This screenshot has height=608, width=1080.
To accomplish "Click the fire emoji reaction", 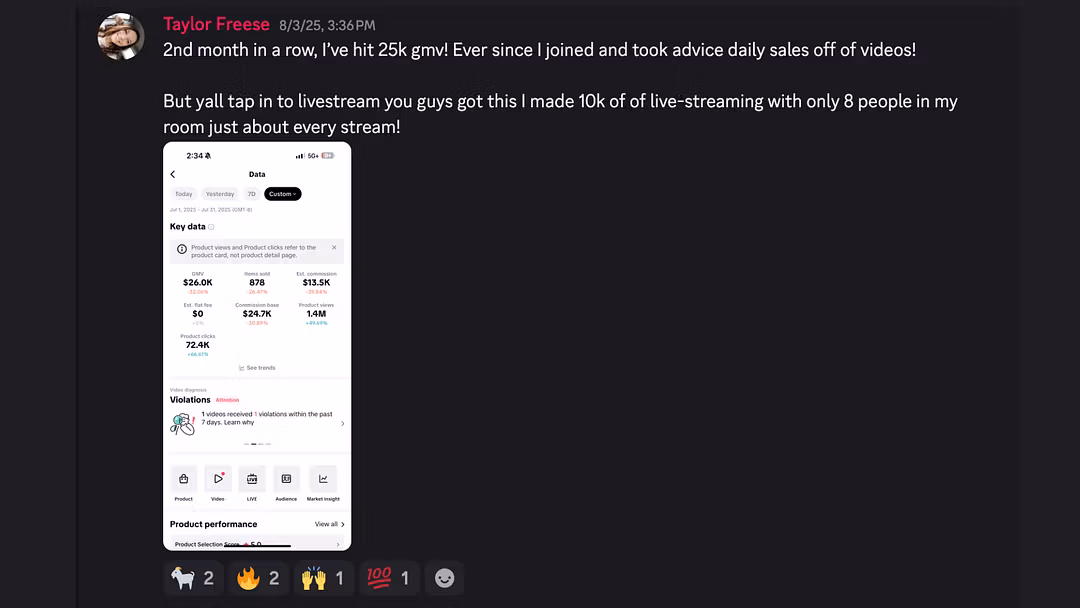I will point(258,578).
